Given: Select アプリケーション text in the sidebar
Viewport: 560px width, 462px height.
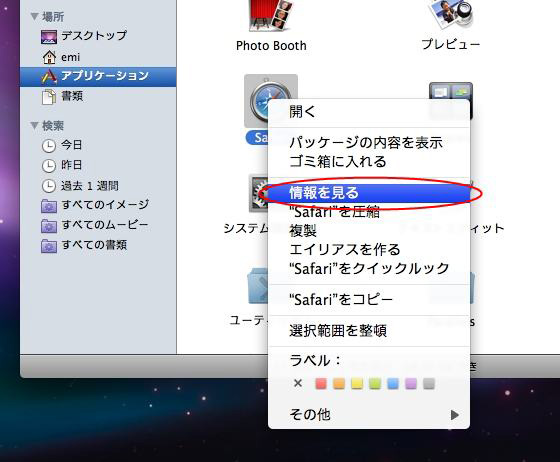Looking at the screenshot, I should click(105, 76).
